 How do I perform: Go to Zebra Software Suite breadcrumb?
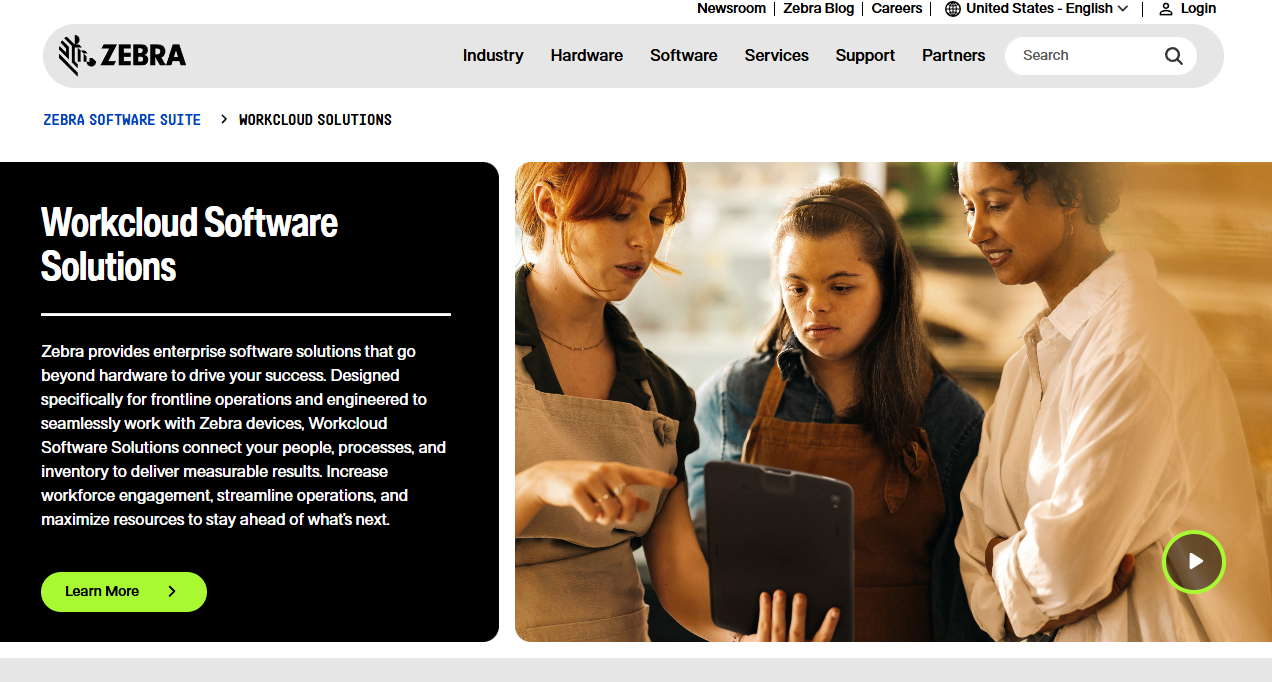pyautogui.click(x=122, y=120)
